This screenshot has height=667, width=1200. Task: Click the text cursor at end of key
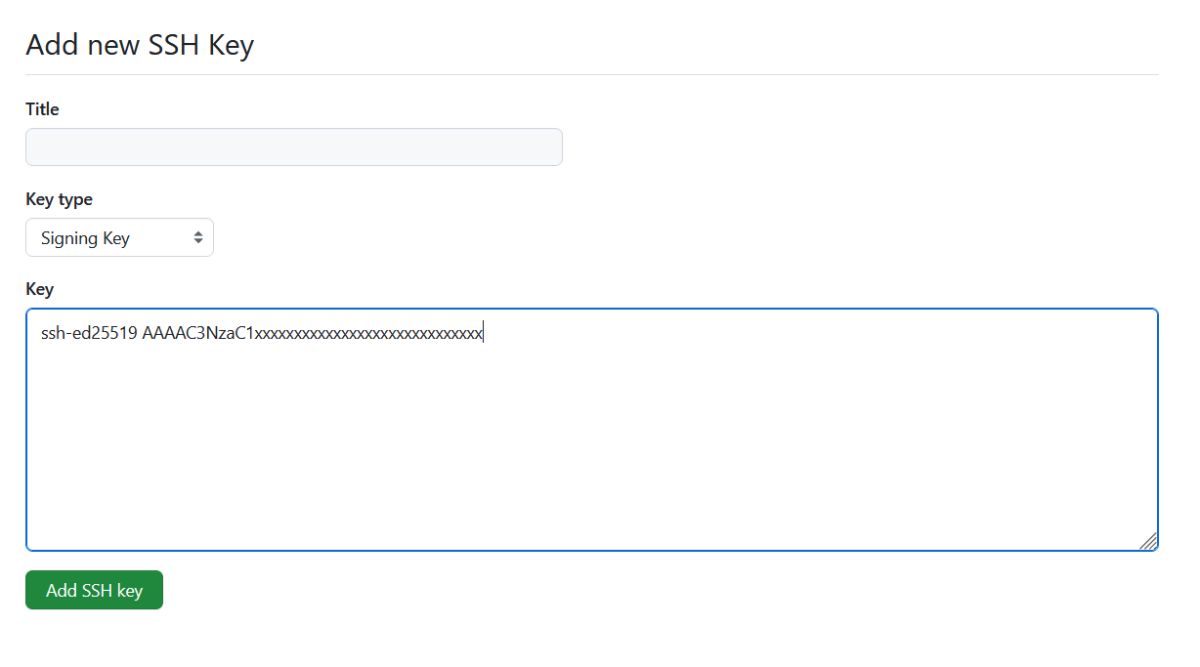click(484, 333)
